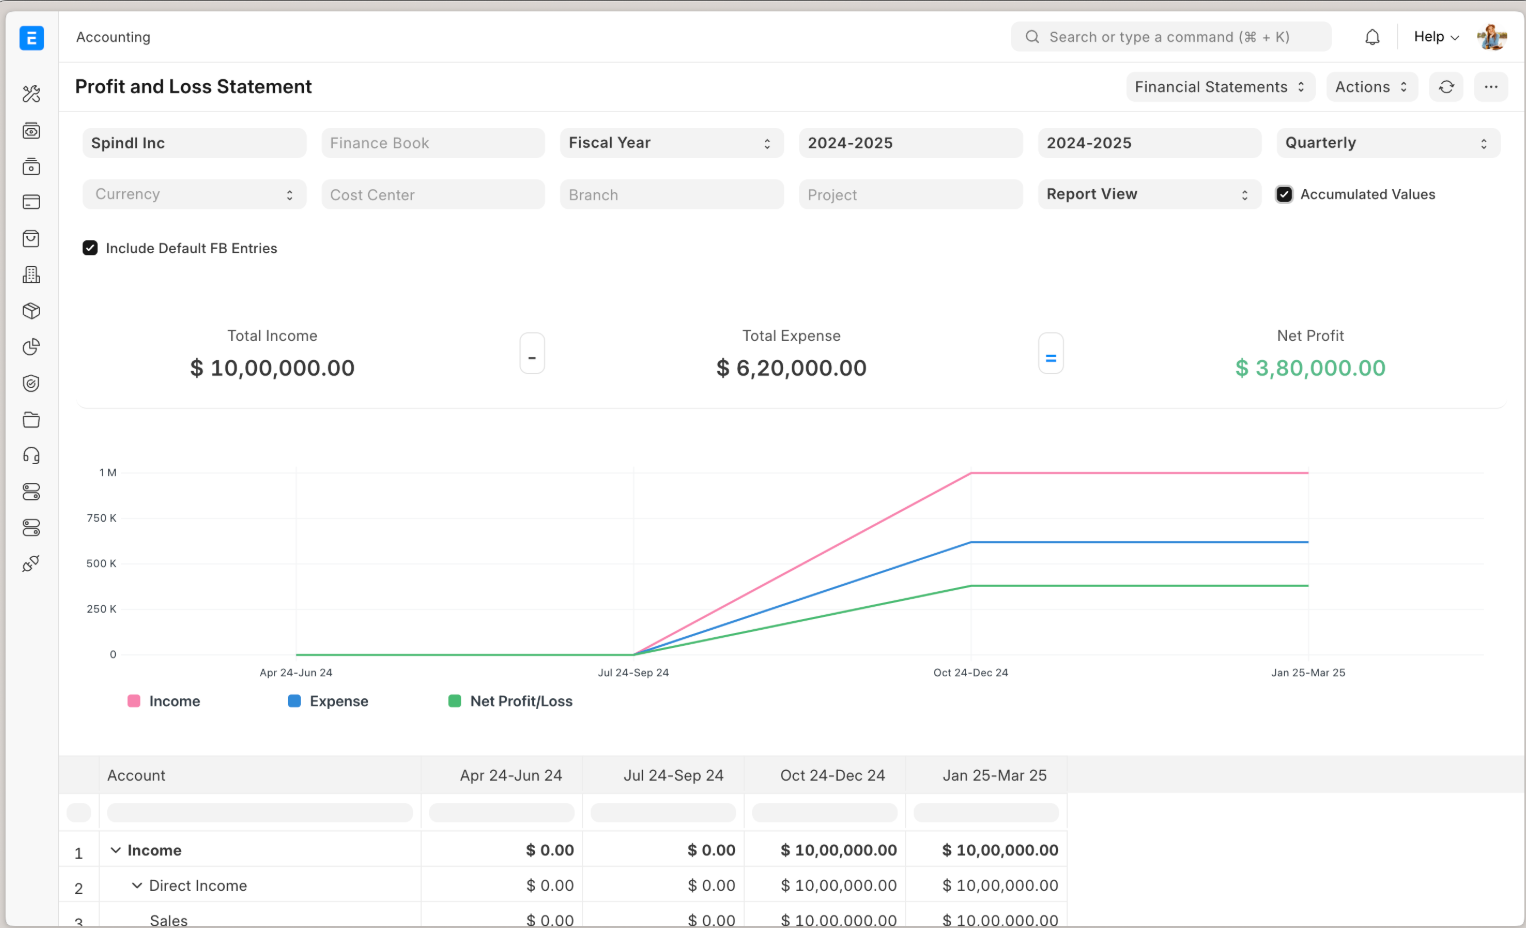Open the pie chart sidebar icon

pos(31,347)
